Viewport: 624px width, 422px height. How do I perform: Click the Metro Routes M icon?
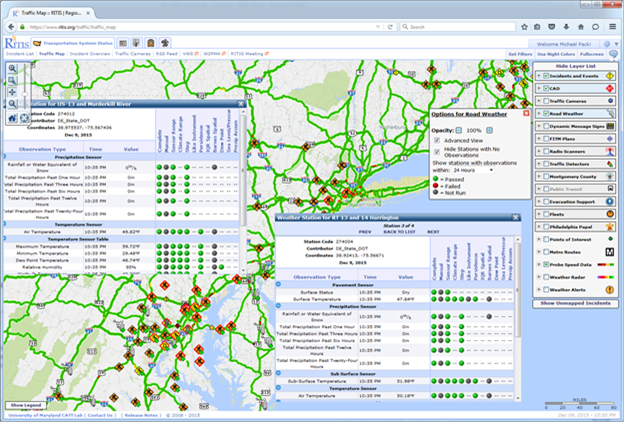tap(610, 252)
